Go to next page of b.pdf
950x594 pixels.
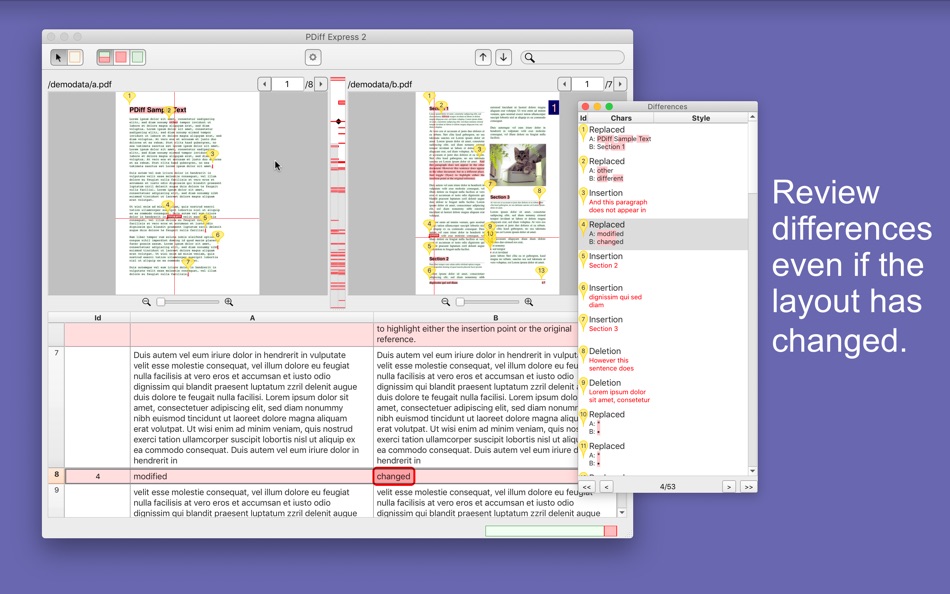point(620,84)
